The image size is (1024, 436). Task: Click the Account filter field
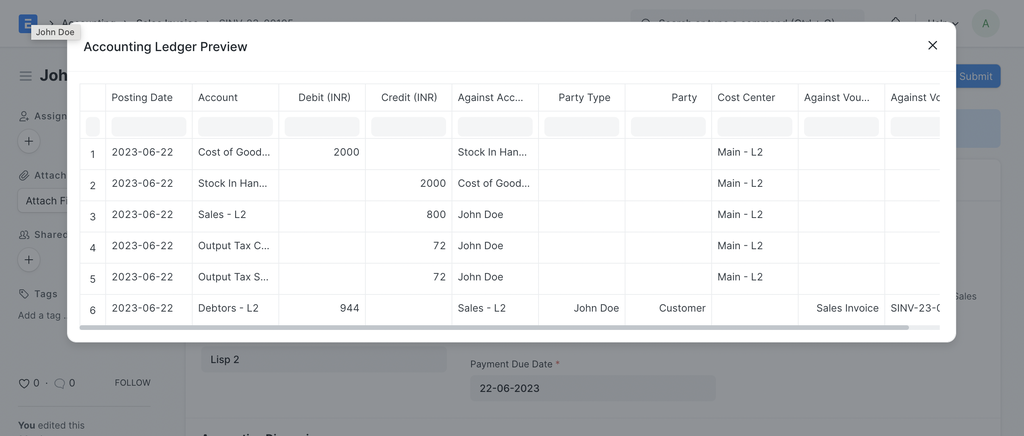click(x=235, y=127)
